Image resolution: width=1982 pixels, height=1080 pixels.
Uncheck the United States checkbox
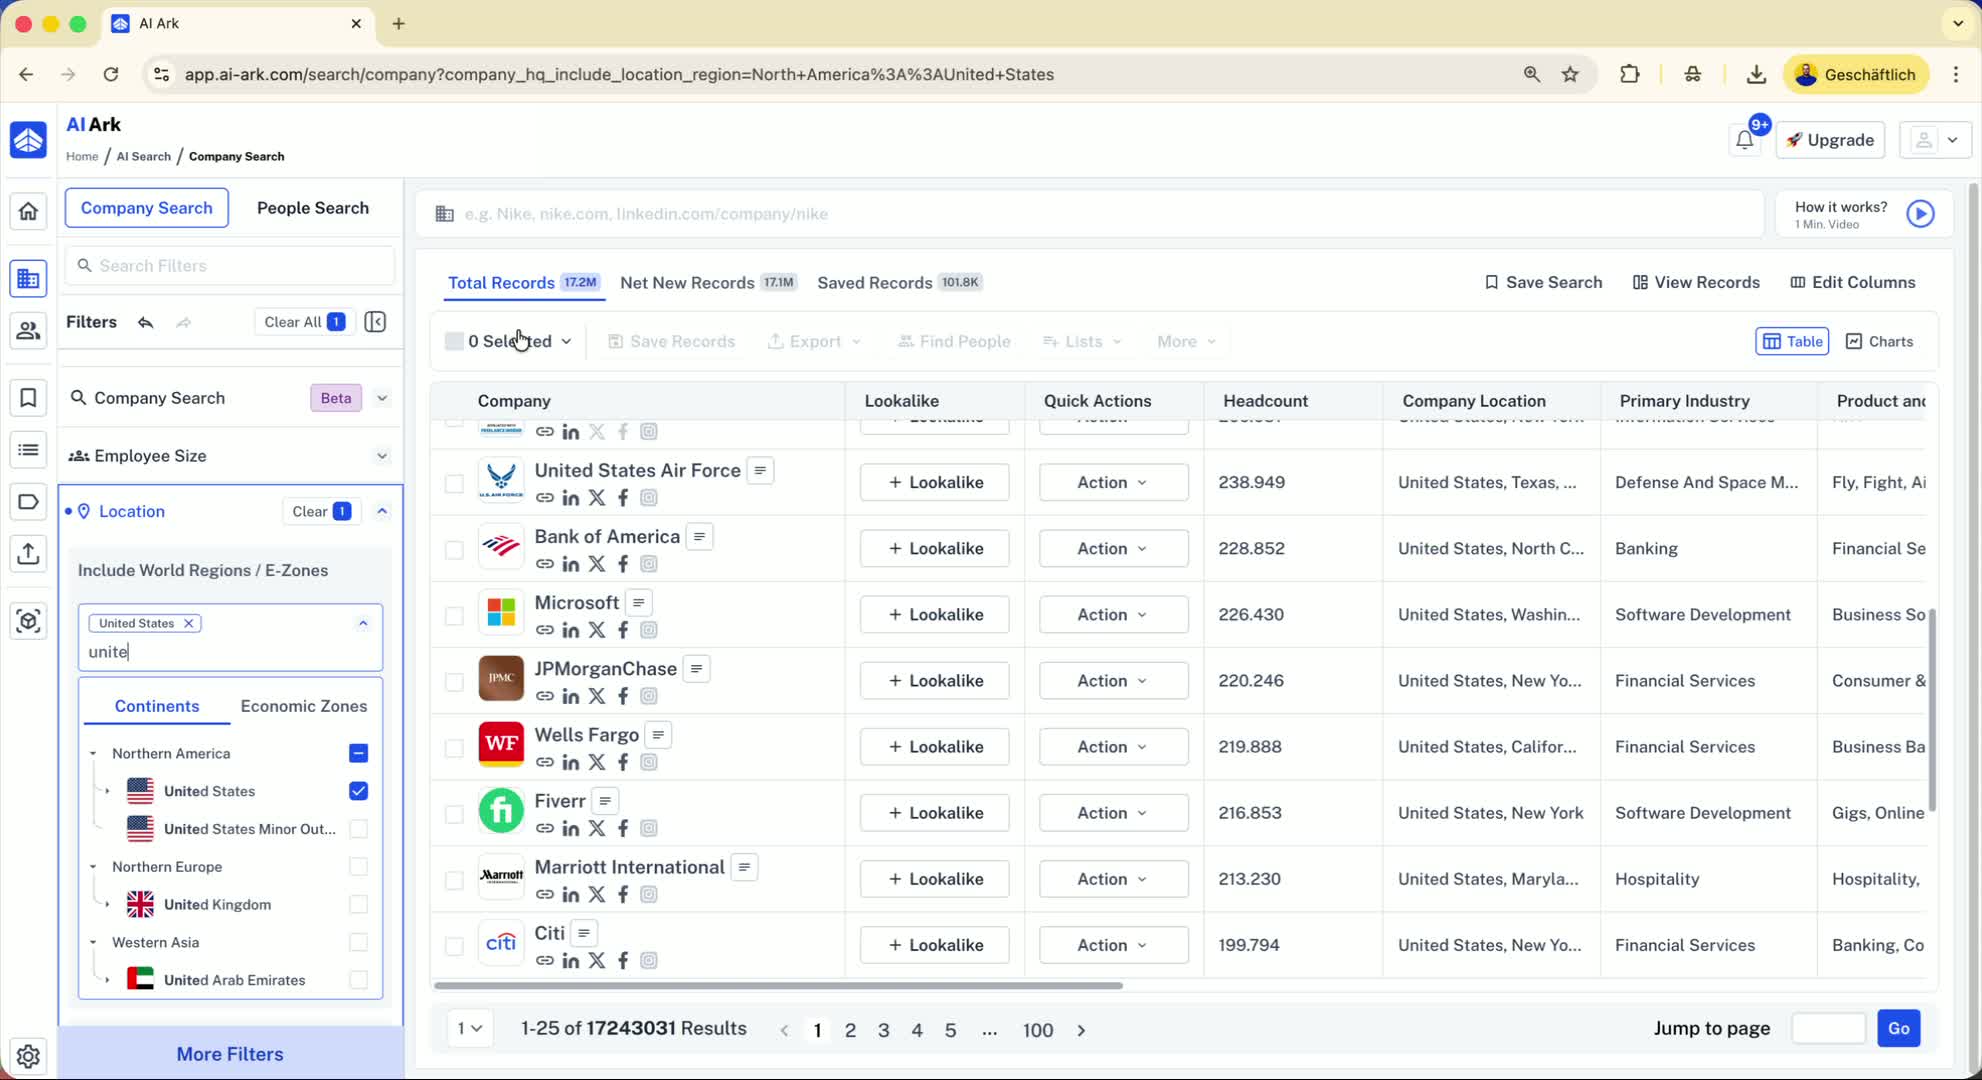click(x=358, y=791)
